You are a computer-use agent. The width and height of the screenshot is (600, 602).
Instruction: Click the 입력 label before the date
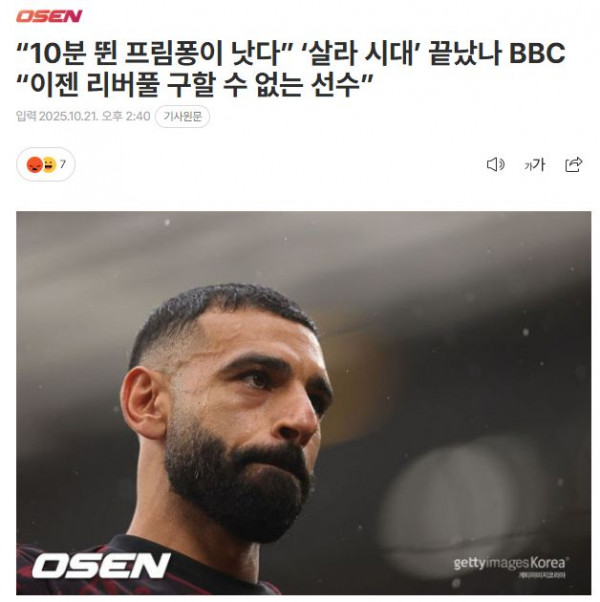[26, 116]
